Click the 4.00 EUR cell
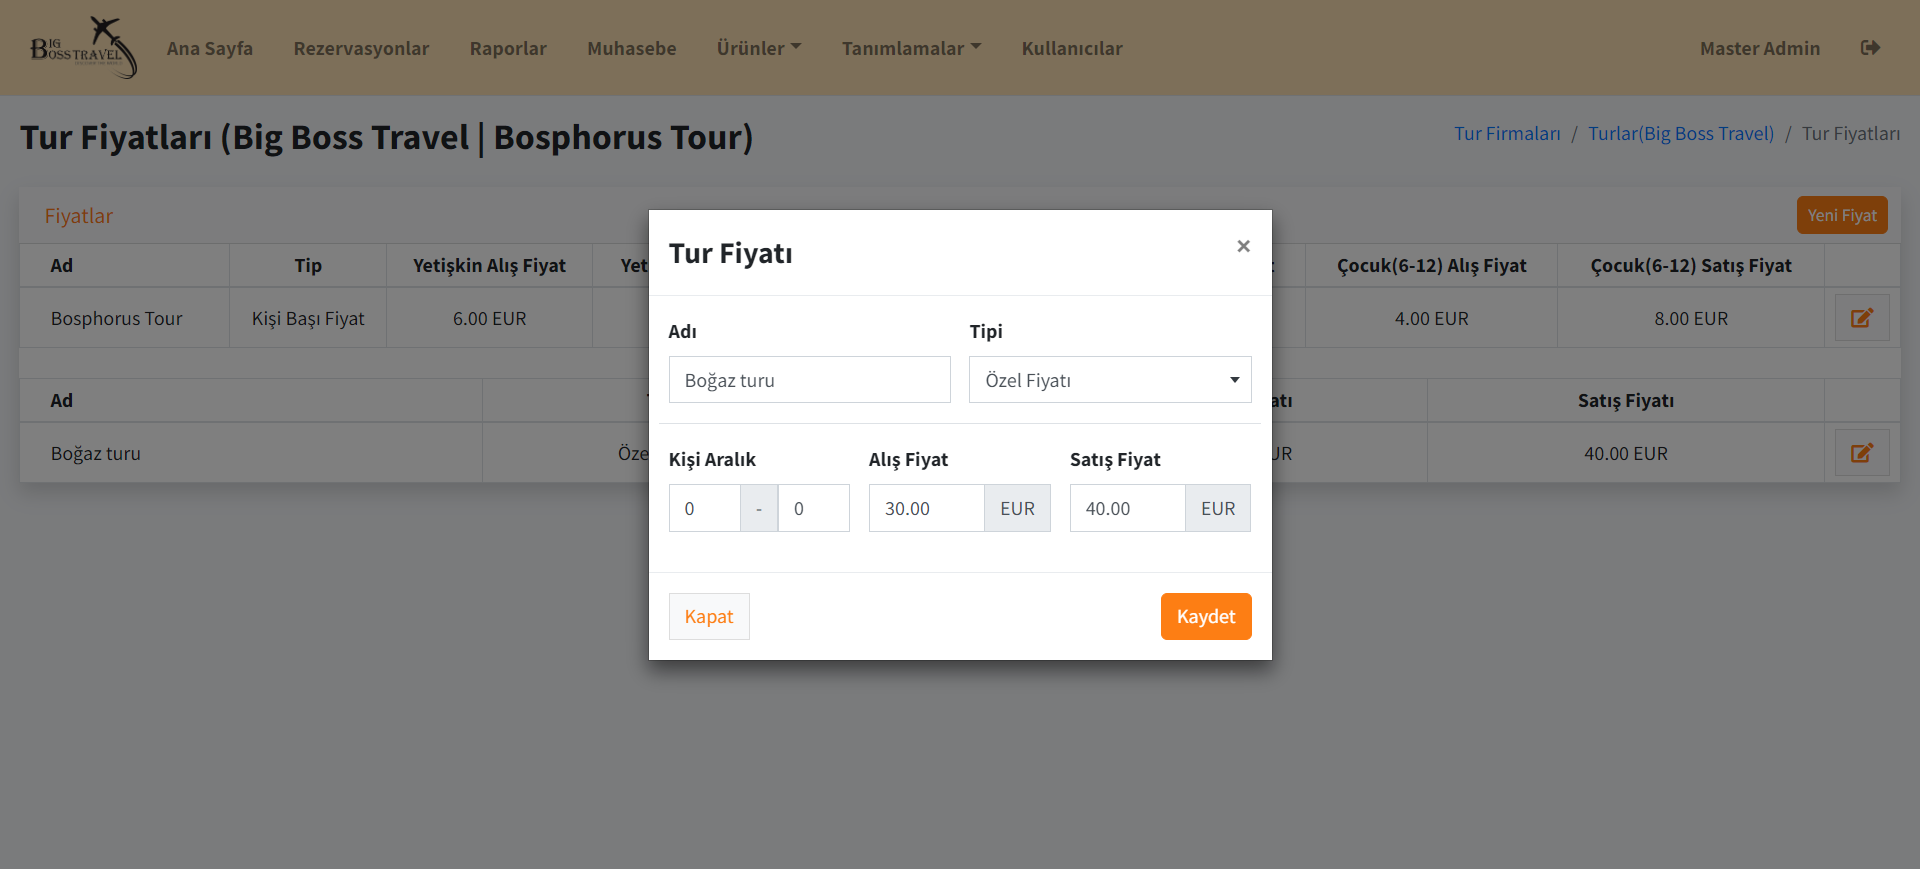The width and height of the screenshot is (1920, 869). 1432,319
